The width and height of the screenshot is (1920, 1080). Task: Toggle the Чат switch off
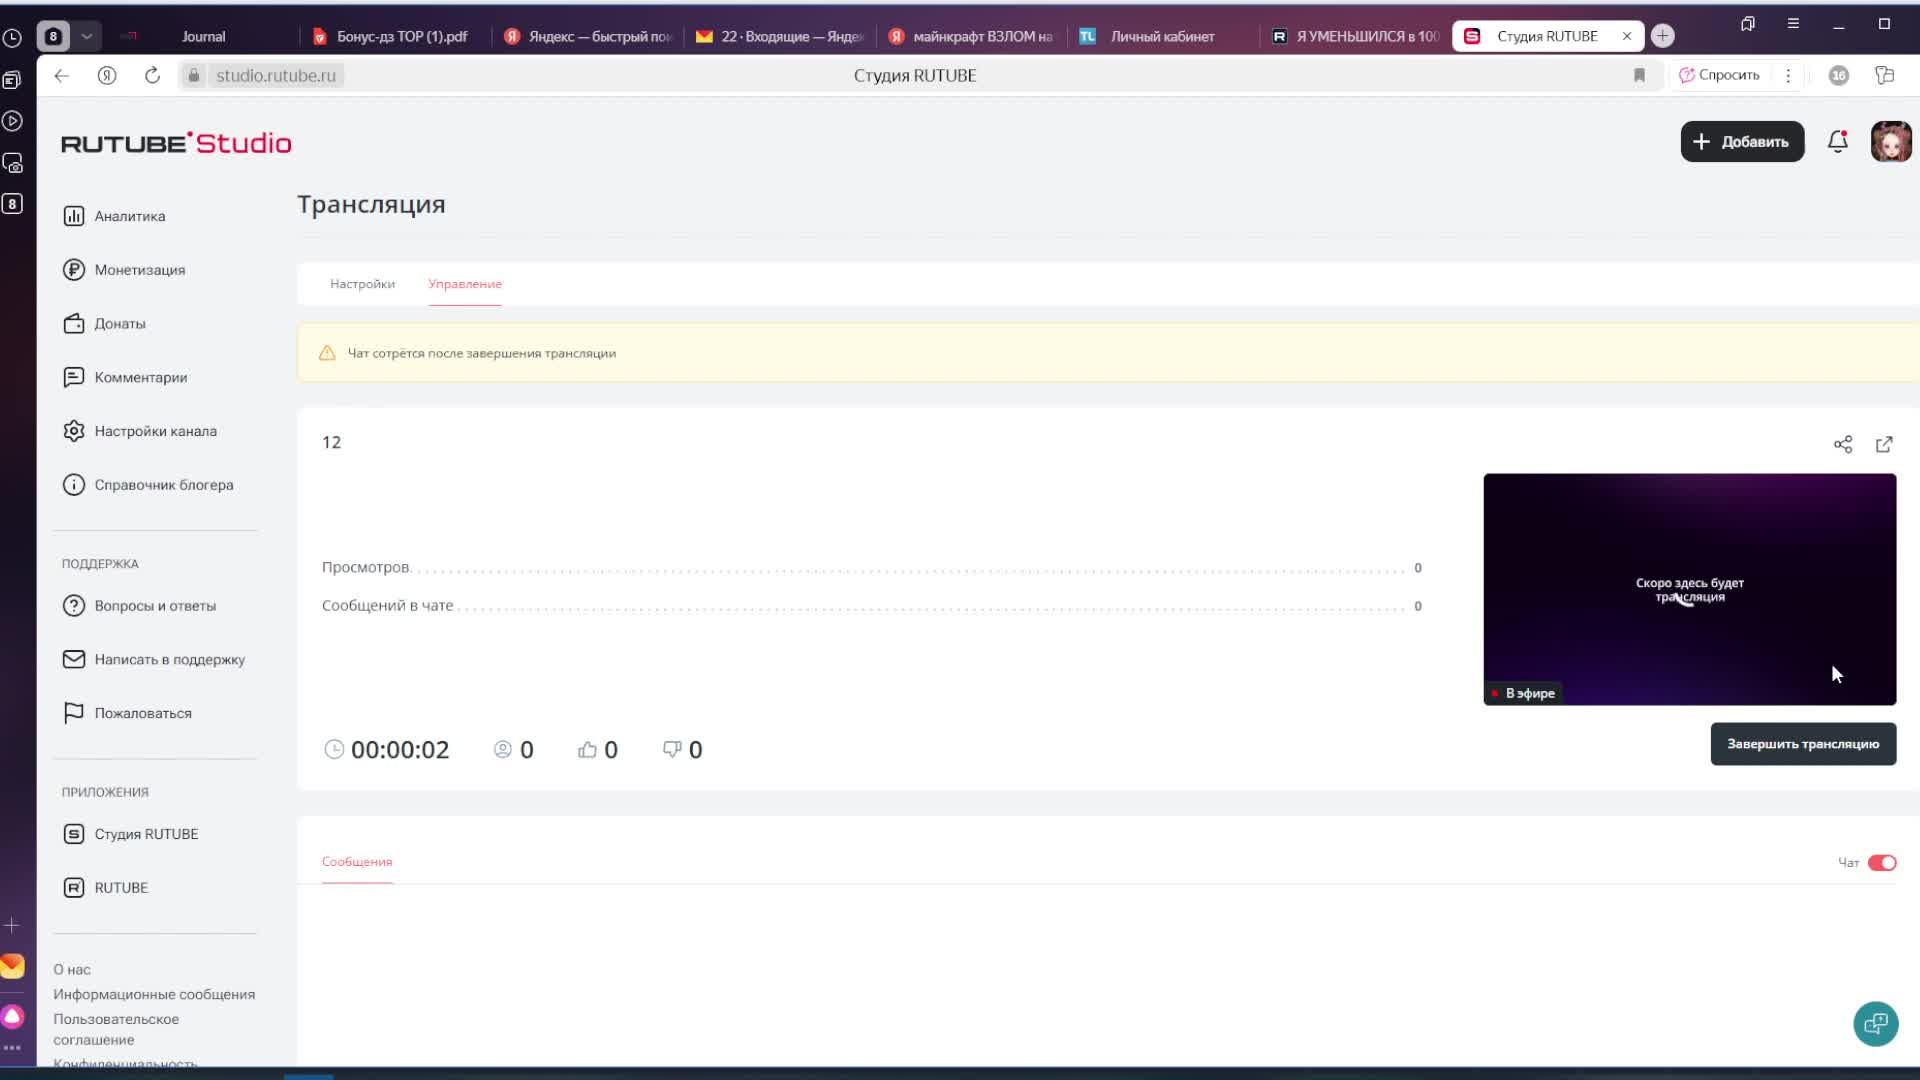[x=1882, y=863]
